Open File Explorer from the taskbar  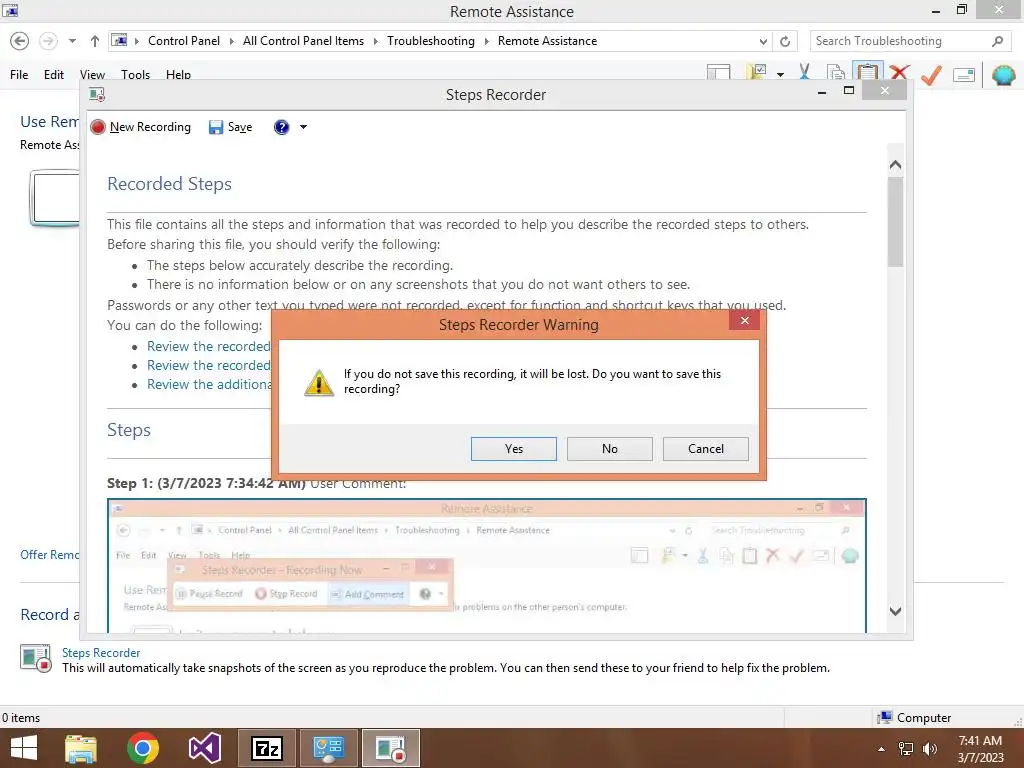(x=81, y=748)
